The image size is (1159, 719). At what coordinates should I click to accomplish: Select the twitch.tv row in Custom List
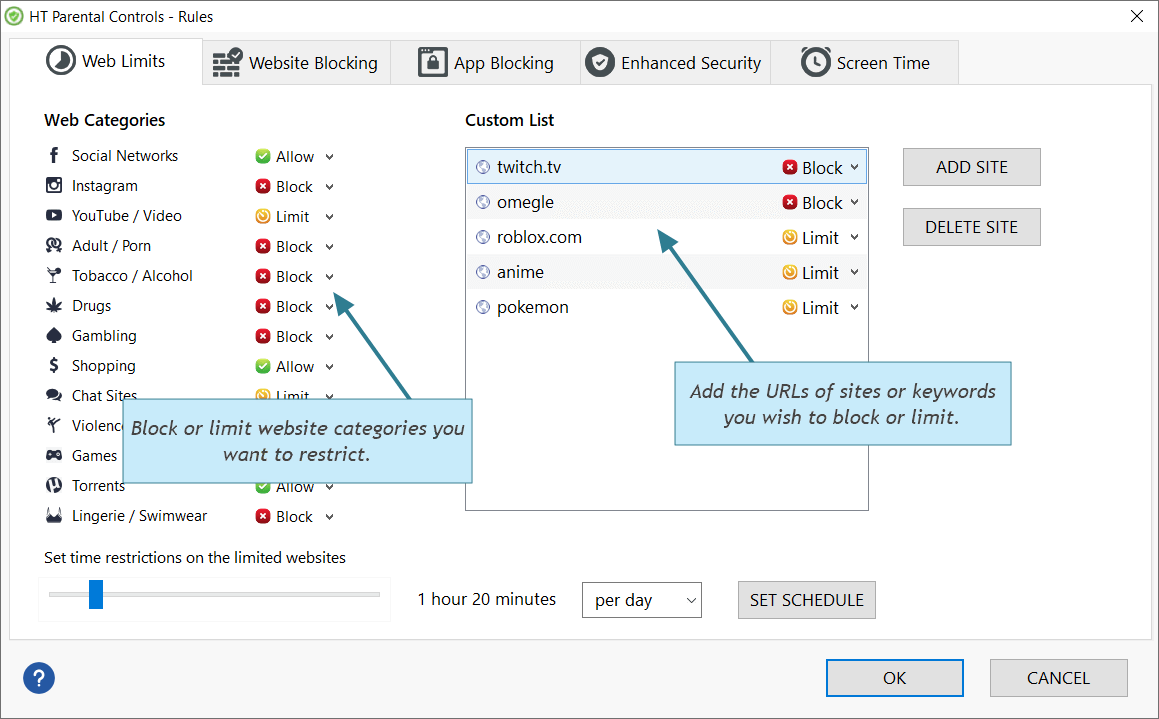click(667, 167)
